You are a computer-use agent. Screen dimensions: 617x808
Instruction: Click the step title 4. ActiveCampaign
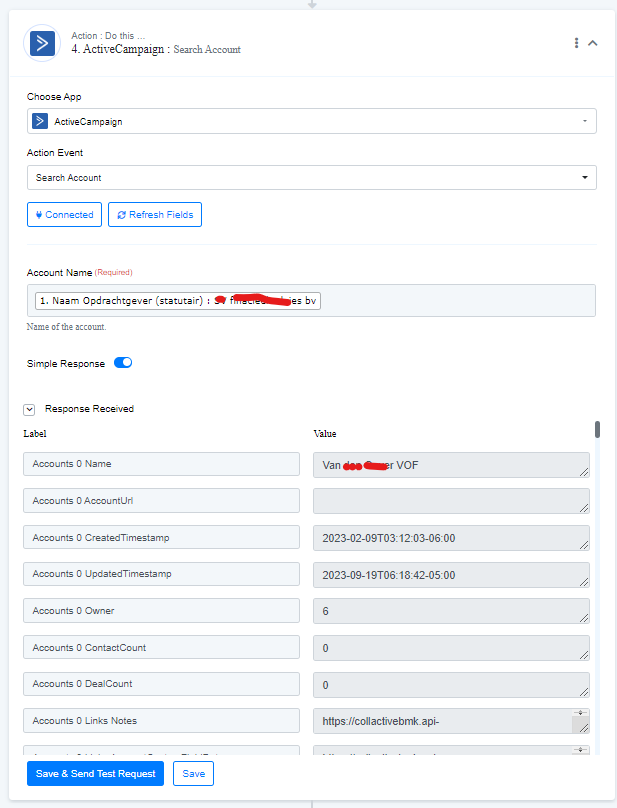point(118,49)
